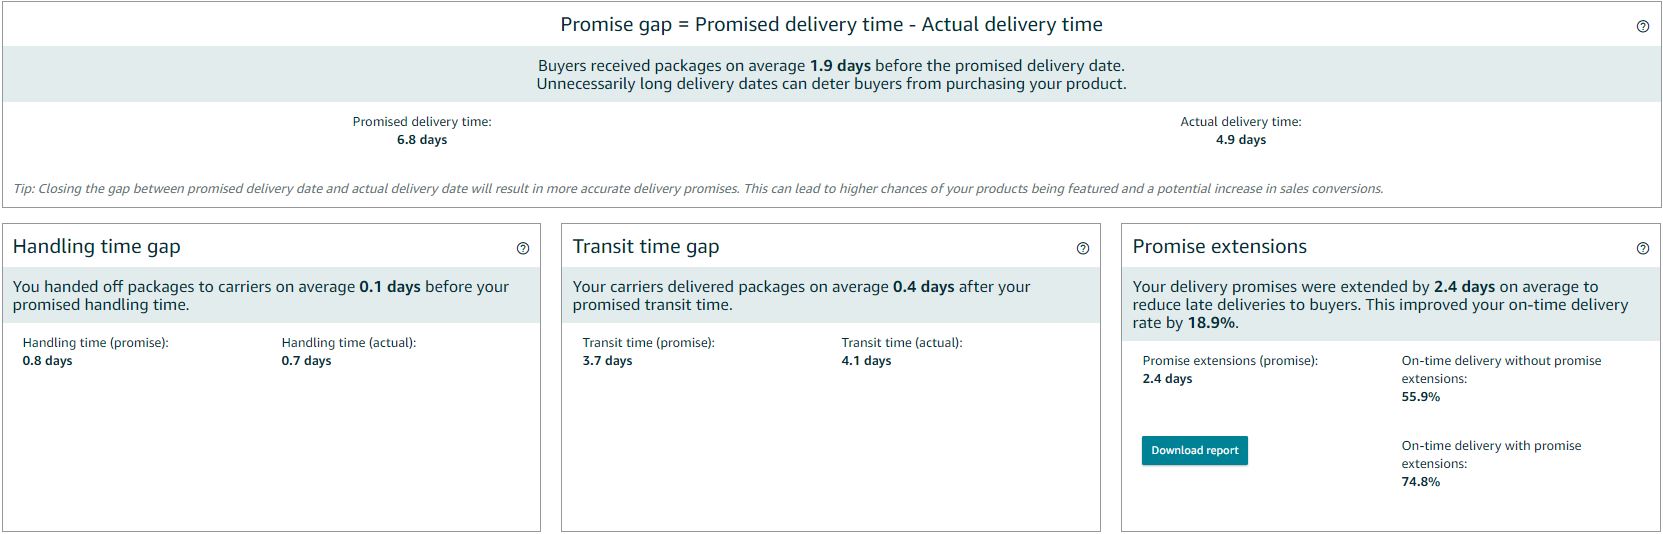Click the Actual delivery time 4.9 days value
The width and height of the screenshot is (1663, 534).
pyautogui.click(x=1241, y=140)
